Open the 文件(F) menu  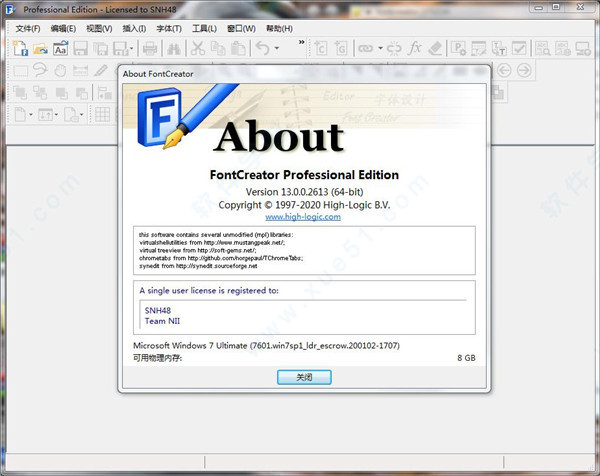pos(28,29)
